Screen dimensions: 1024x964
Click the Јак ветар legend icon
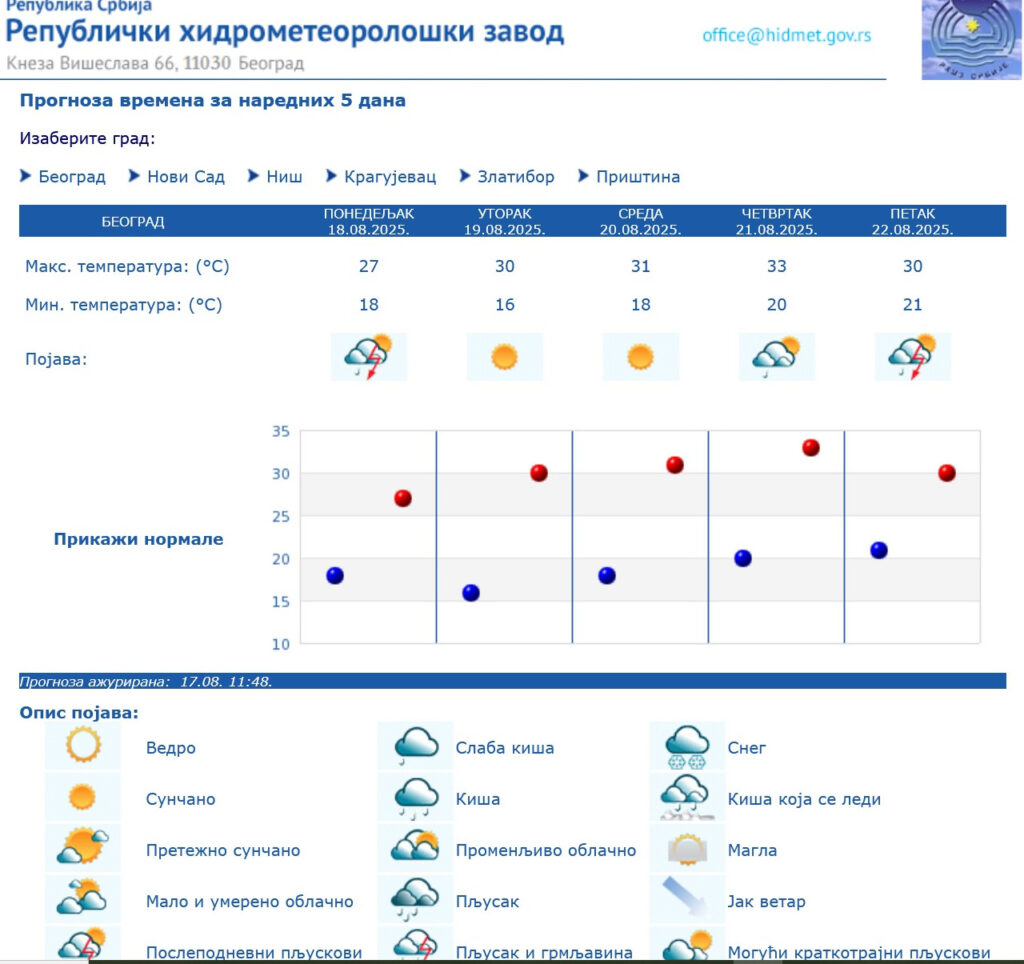pos(687,901)
